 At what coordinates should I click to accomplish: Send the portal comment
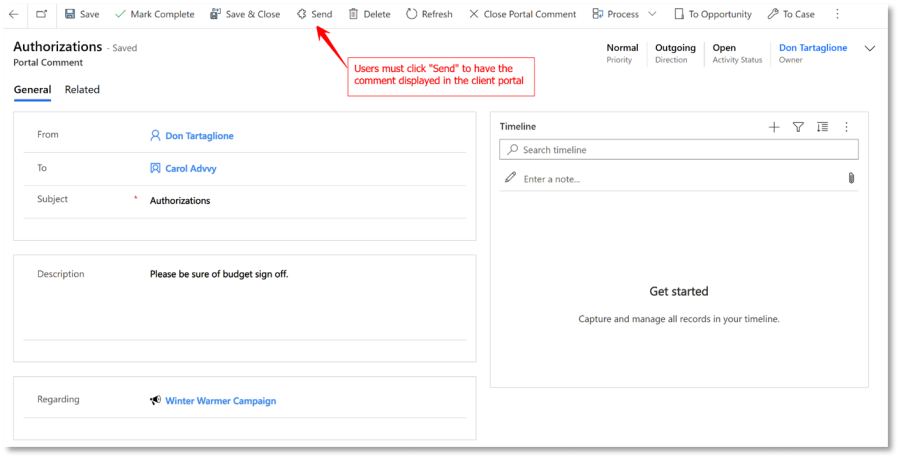pyautogui.click(x=314, y=14)
